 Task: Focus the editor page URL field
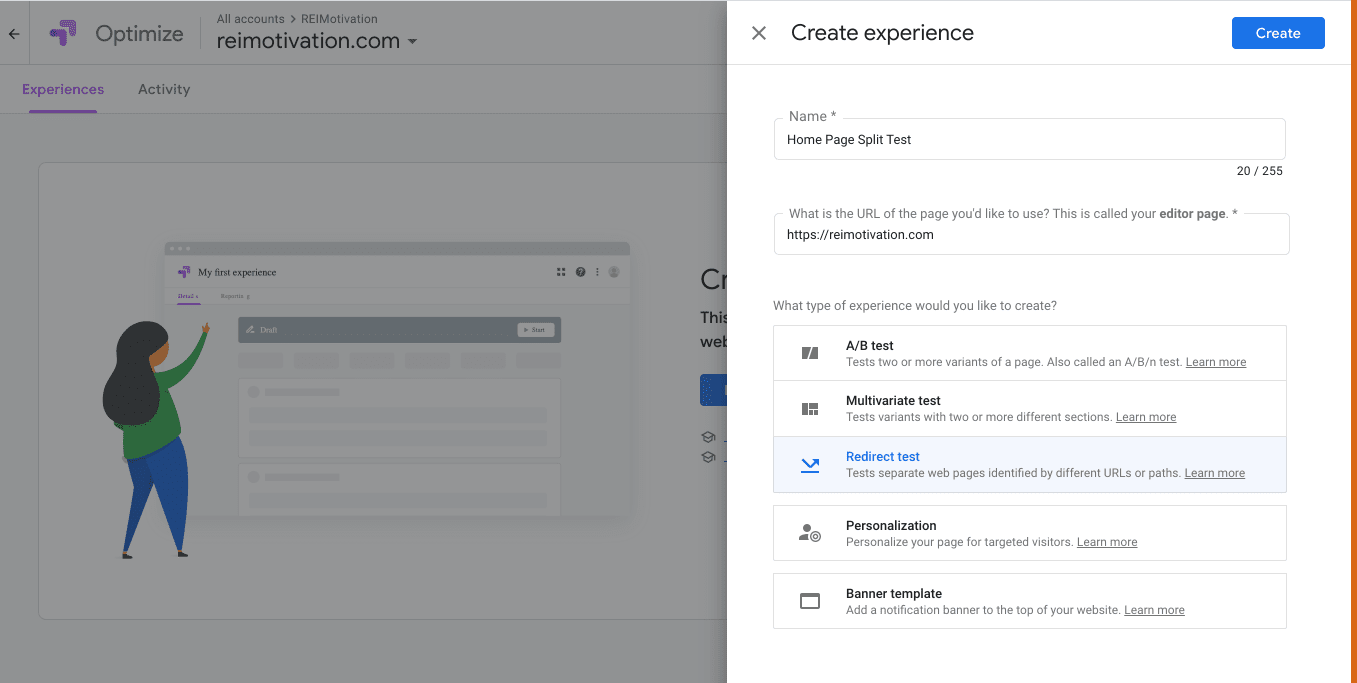[1030, 235]
